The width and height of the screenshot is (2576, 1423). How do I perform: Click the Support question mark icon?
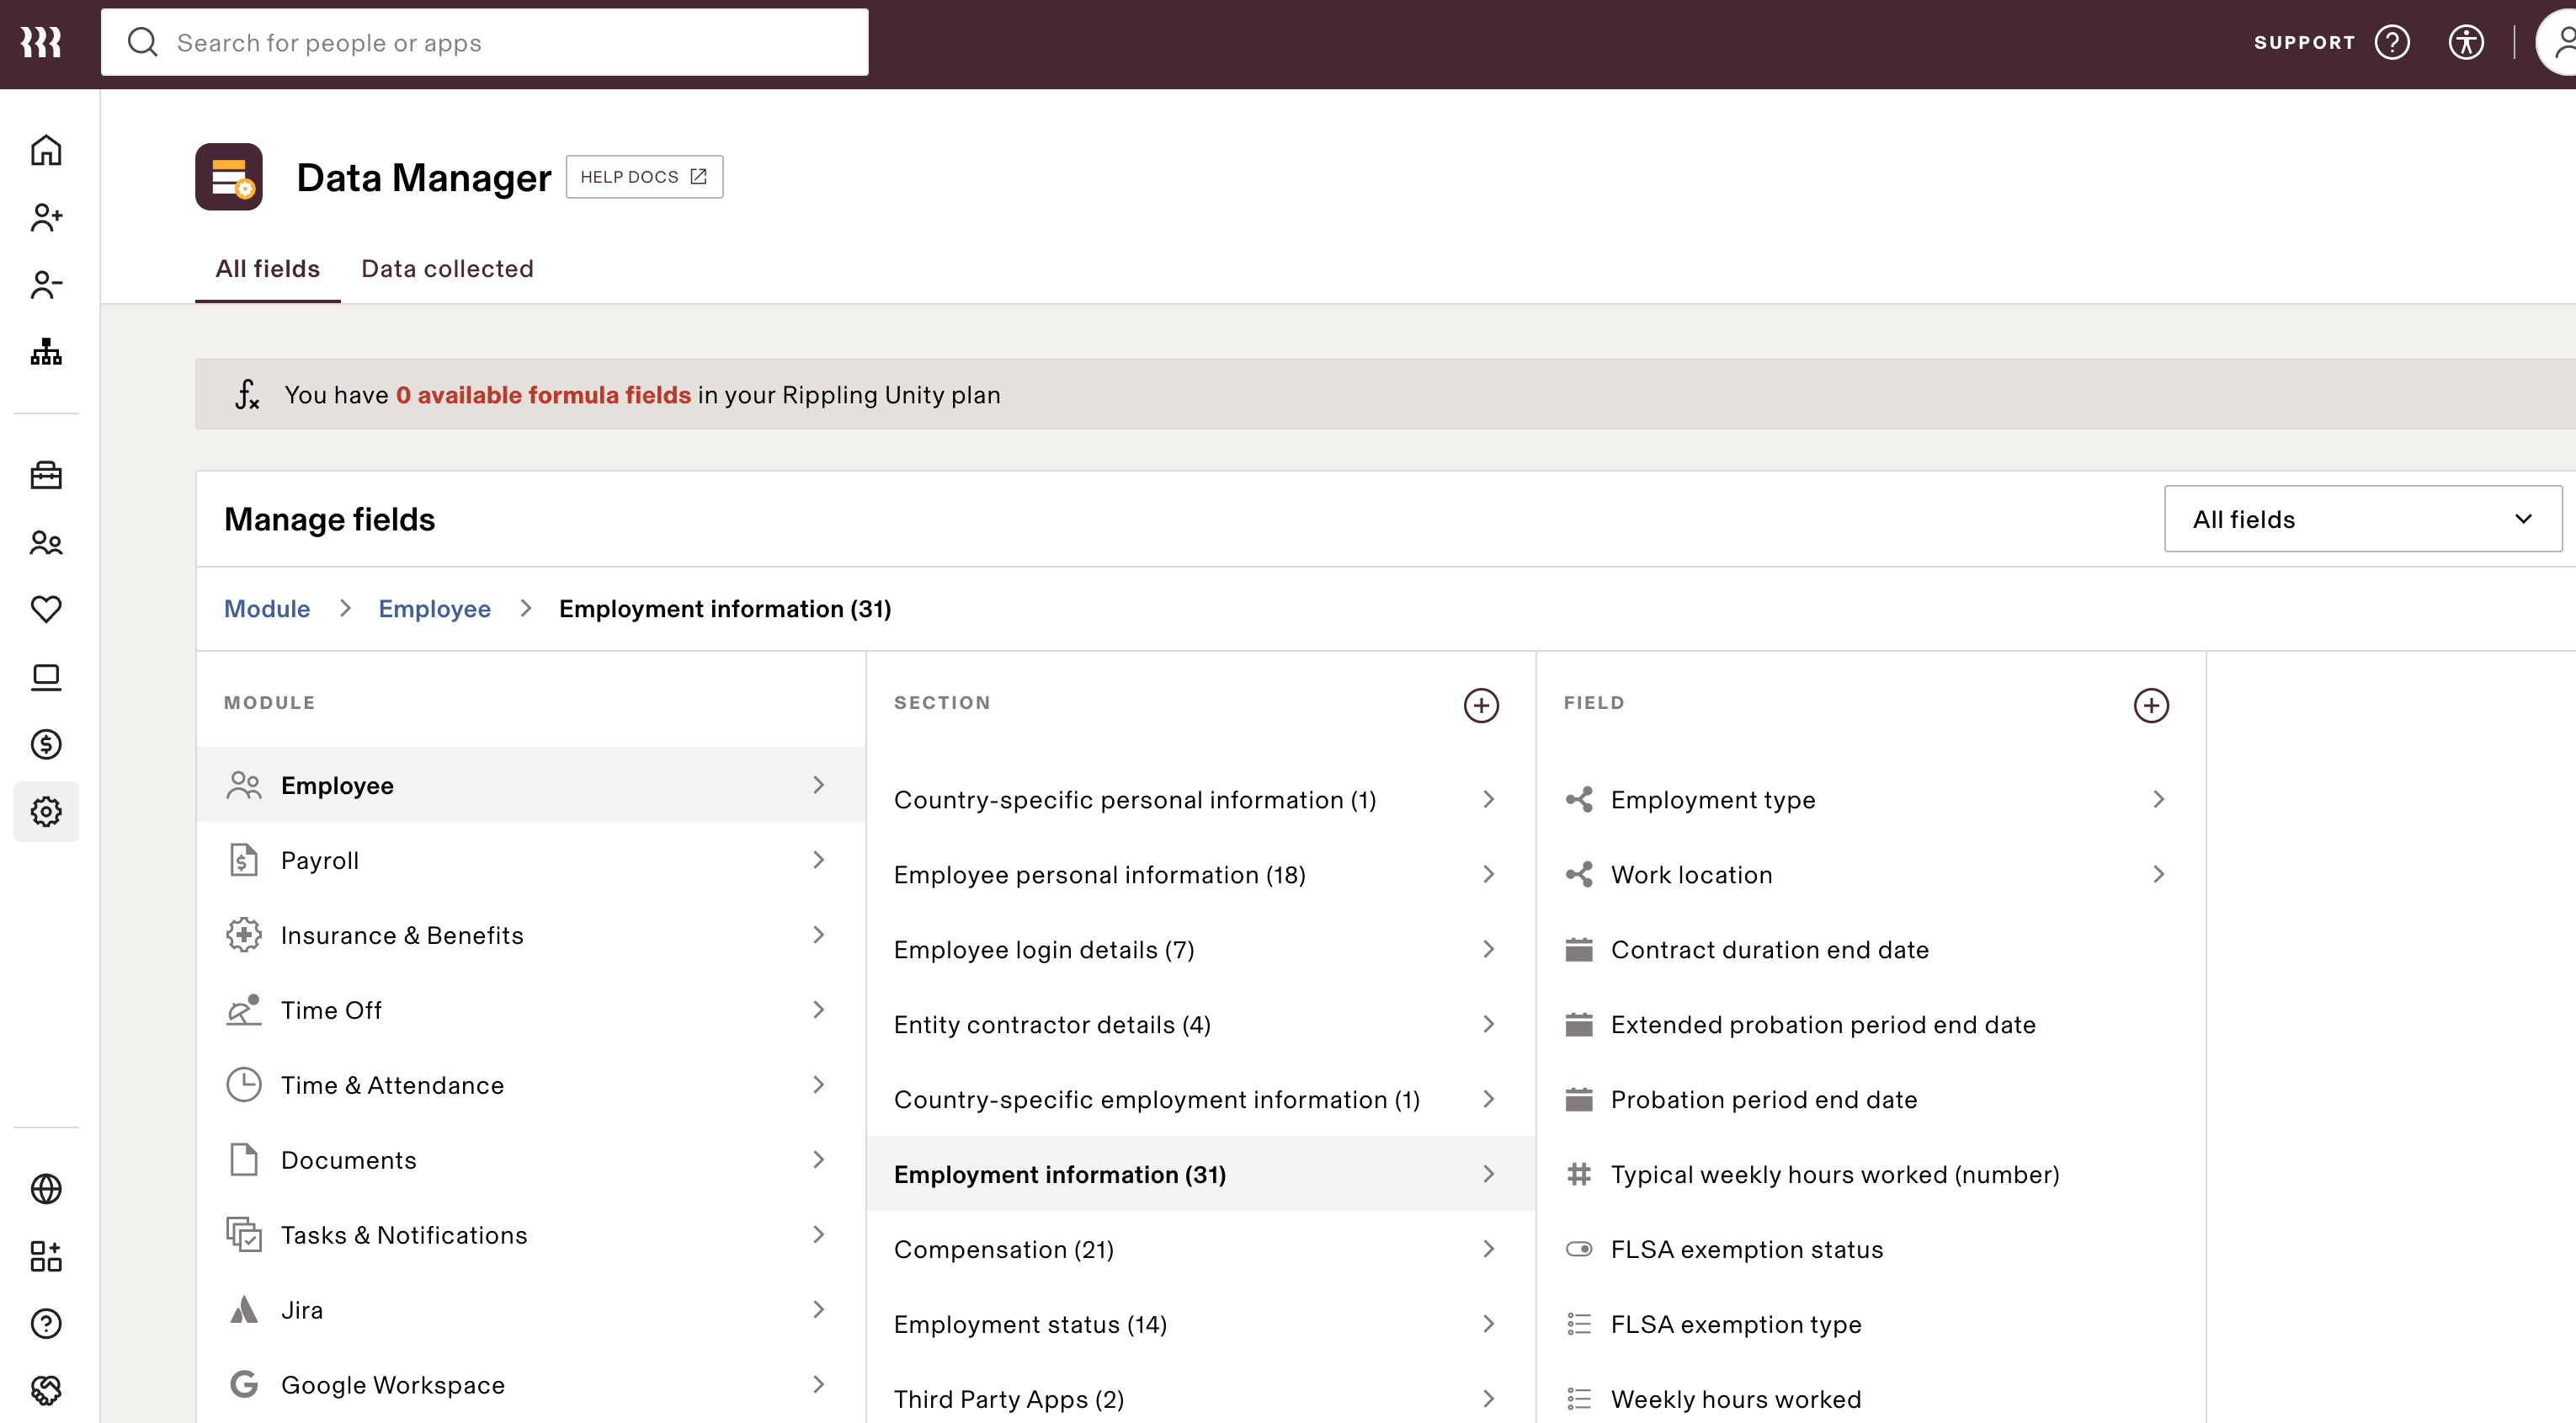[2392, 42]
